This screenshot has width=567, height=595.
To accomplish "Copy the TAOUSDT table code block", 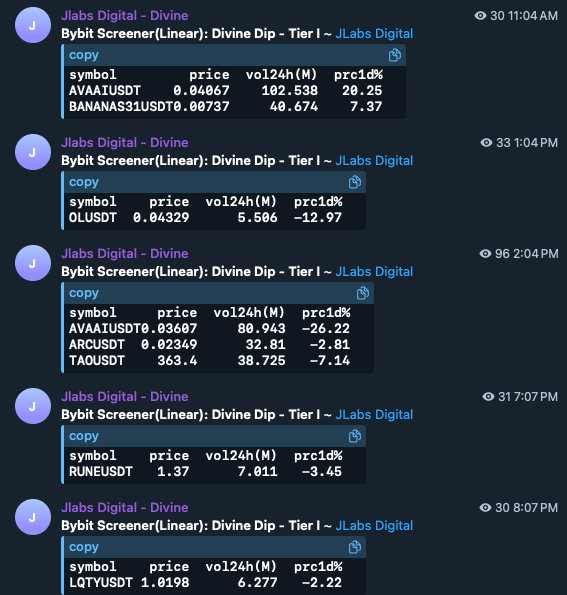I will tap(363, 293).
